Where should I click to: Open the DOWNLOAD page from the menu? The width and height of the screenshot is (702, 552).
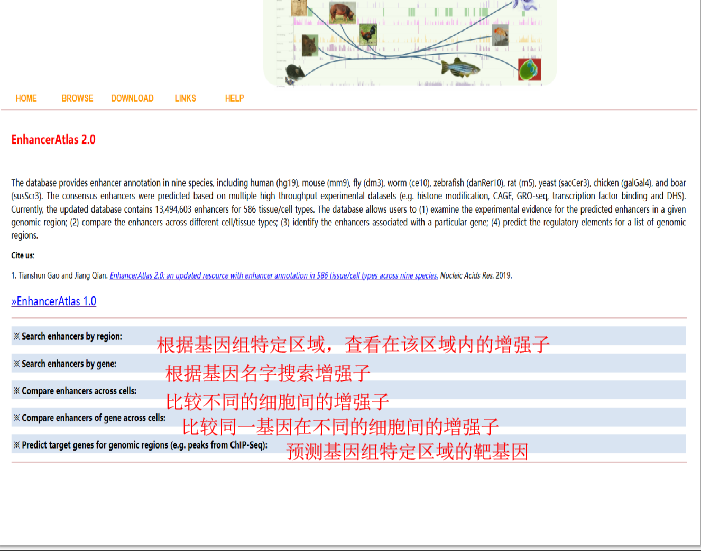132,99
